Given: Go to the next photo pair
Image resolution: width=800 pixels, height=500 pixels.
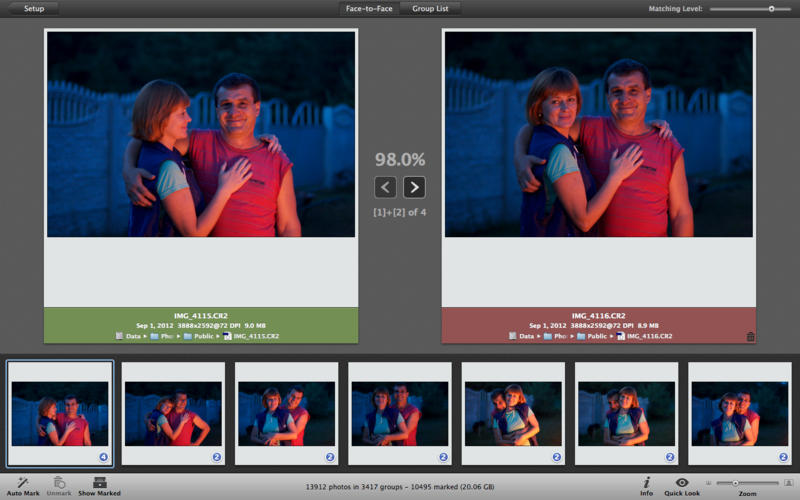Looking at the screenshot, I should 414,187.
